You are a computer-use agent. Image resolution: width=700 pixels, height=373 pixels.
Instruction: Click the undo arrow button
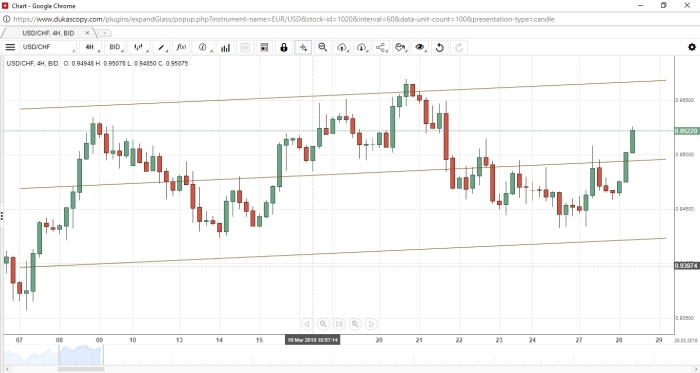[440, 47]
